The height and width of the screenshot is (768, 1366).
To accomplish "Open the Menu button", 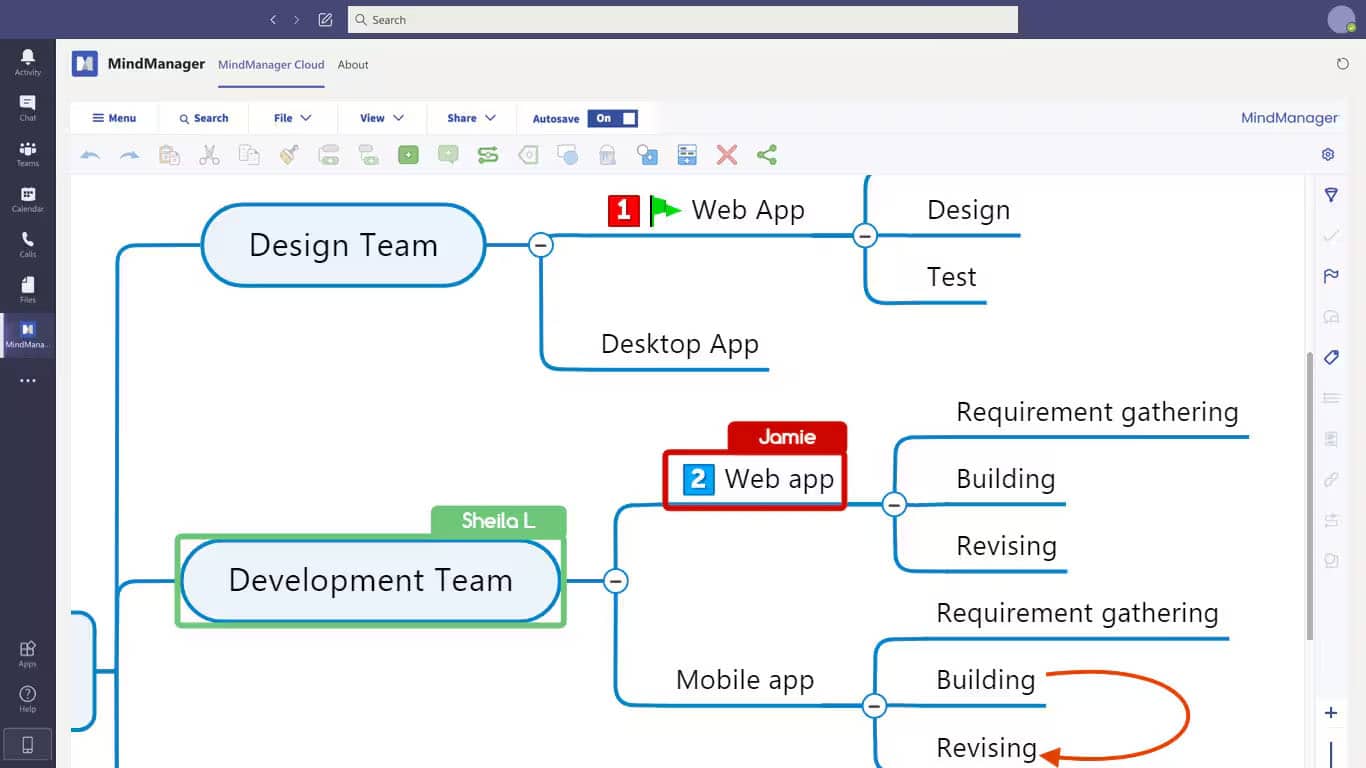I will pyautogui.click(x=113, y=118).
